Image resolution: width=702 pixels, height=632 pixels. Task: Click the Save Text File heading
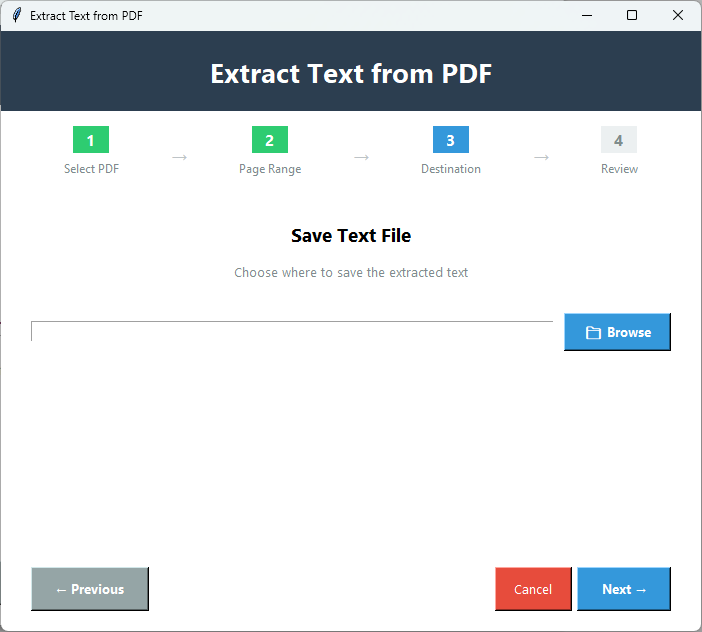coord(351,235)
